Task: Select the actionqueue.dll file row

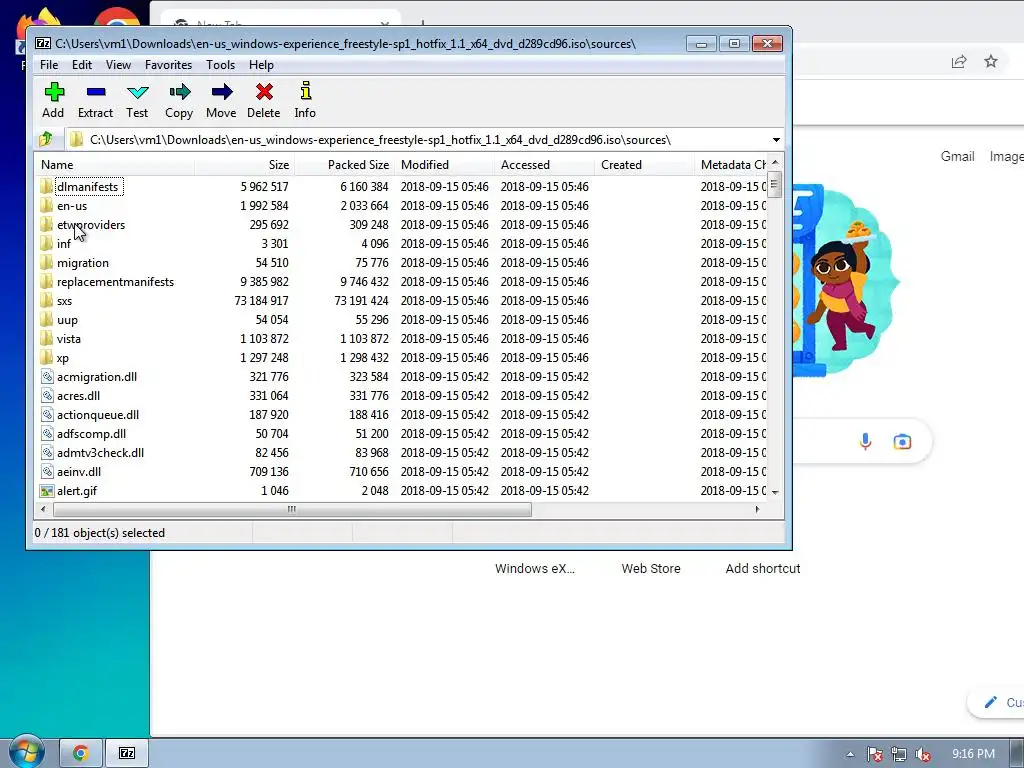Action: (x=402, y=415)
